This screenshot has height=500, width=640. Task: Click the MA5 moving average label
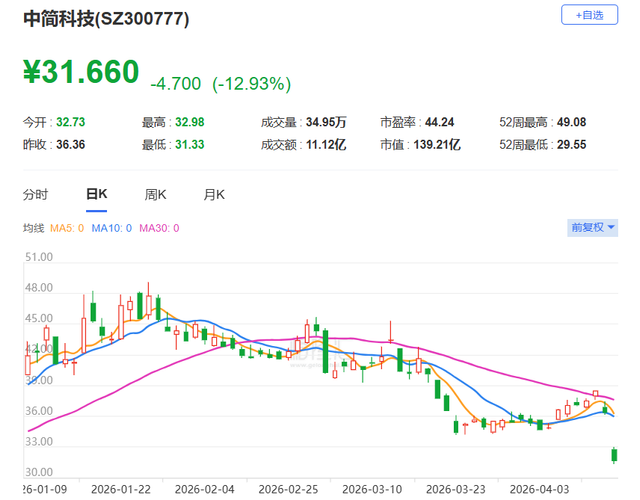67,228
